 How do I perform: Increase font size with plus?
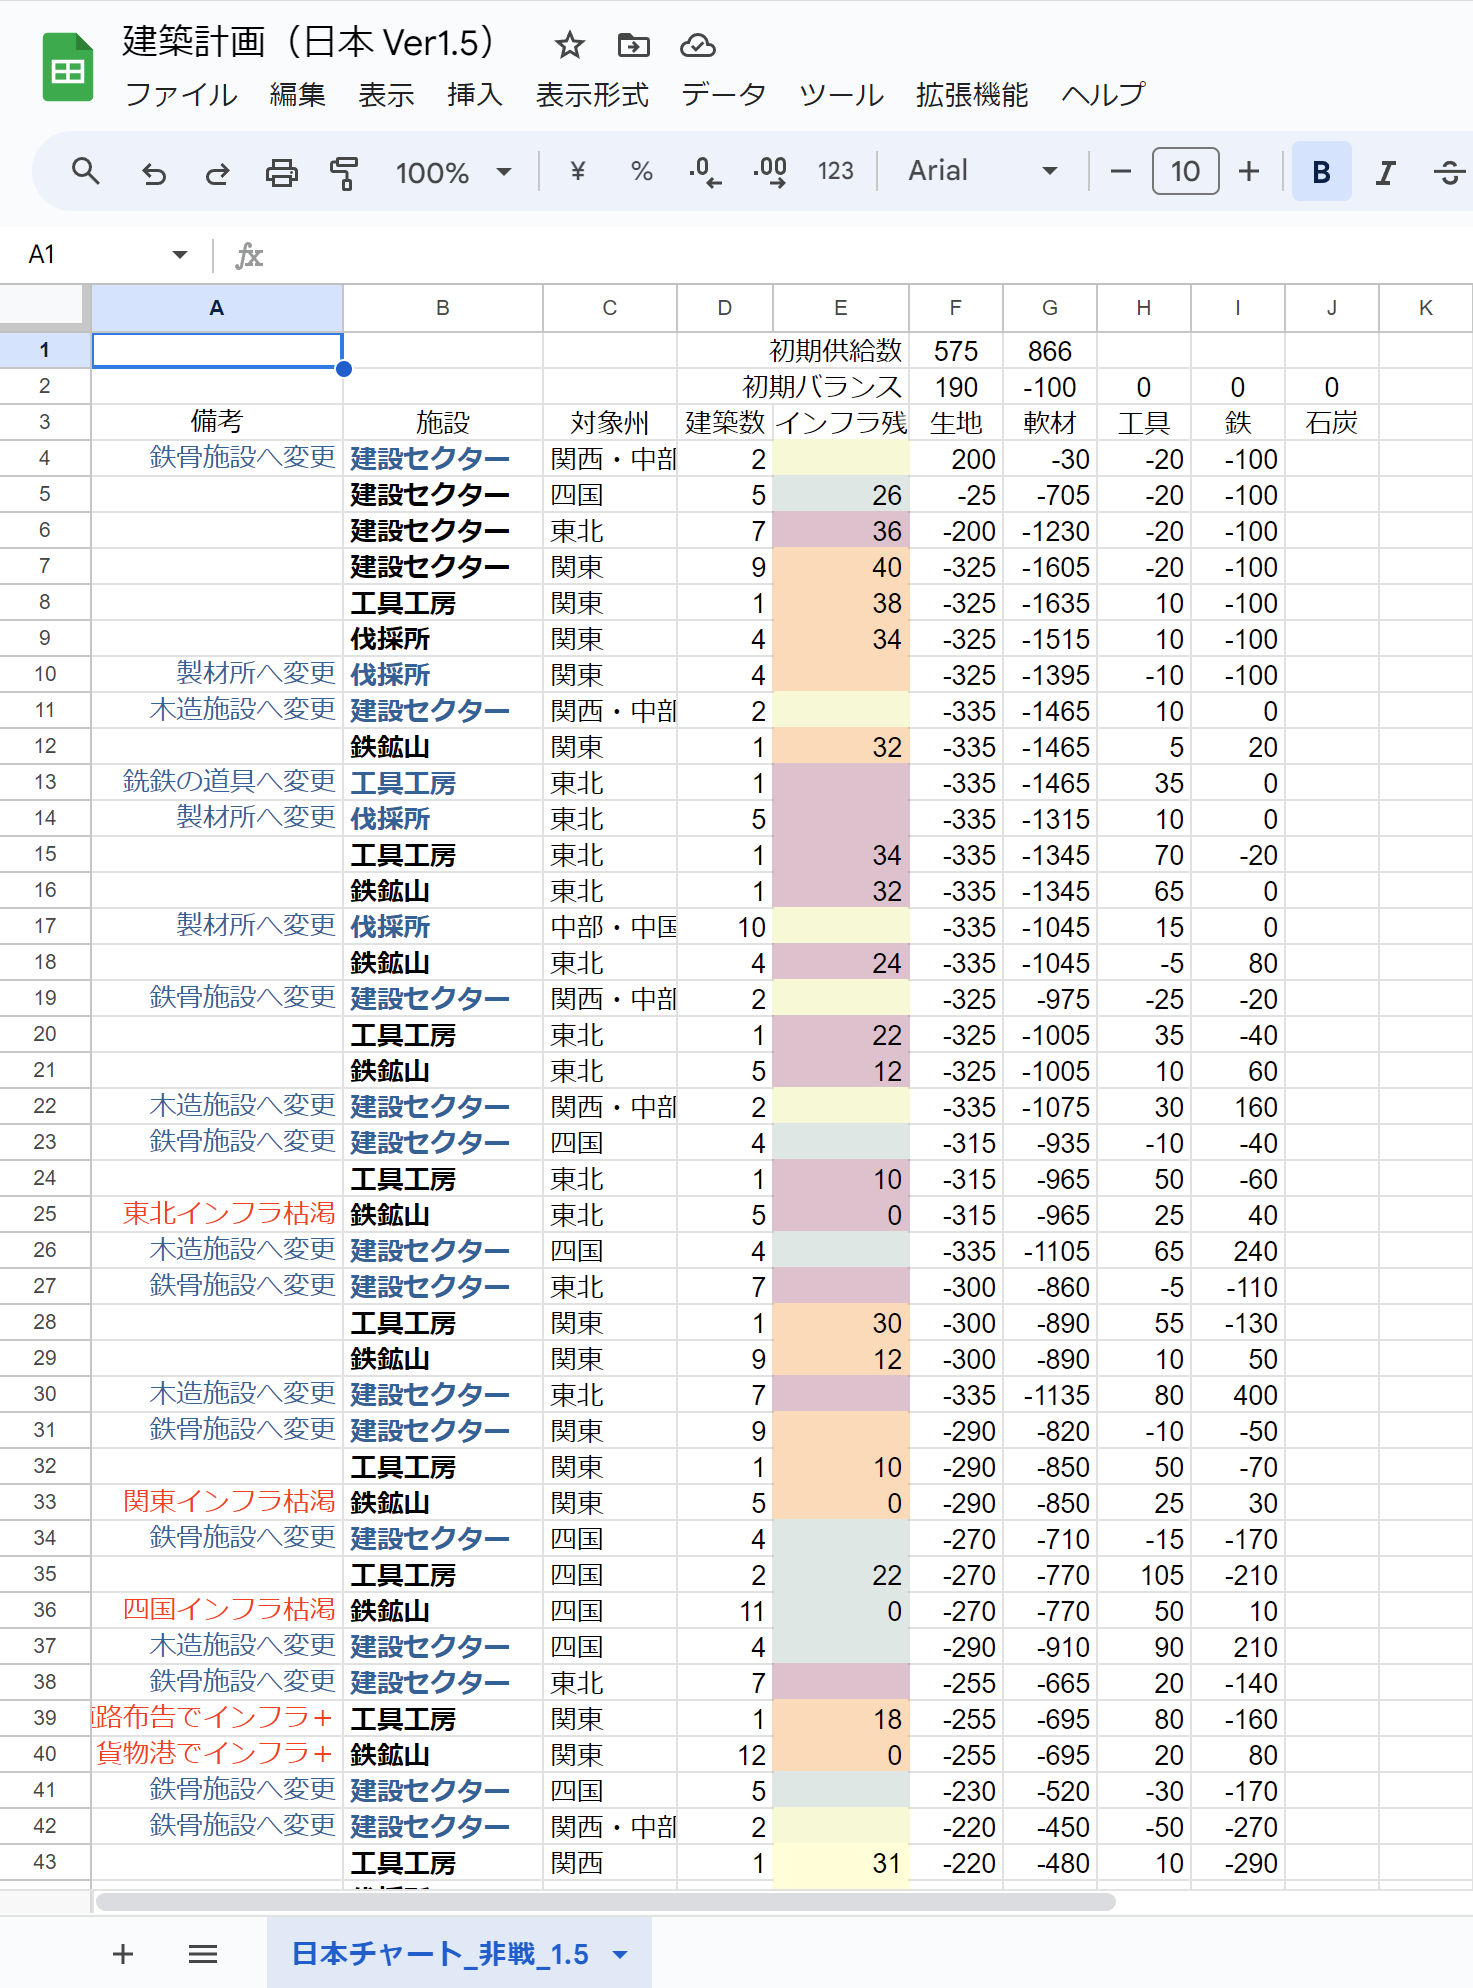click(1248, 172)
